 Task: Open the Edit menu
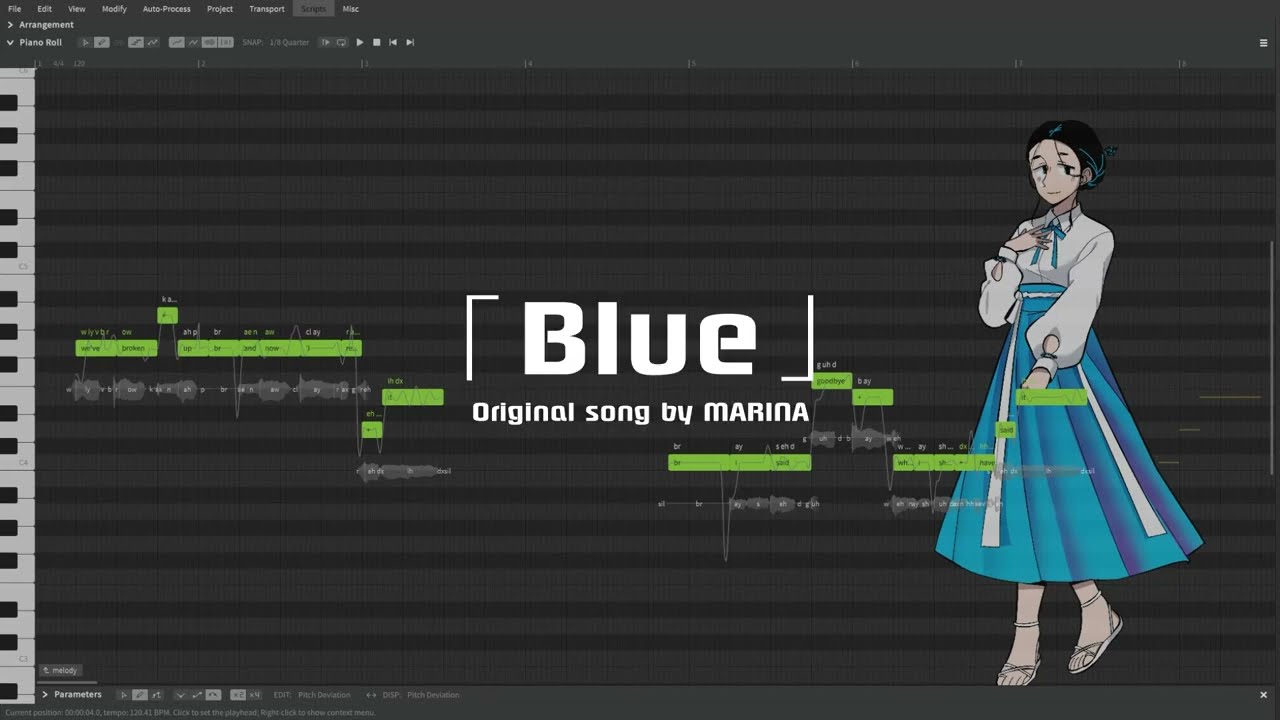pos(45,9)
